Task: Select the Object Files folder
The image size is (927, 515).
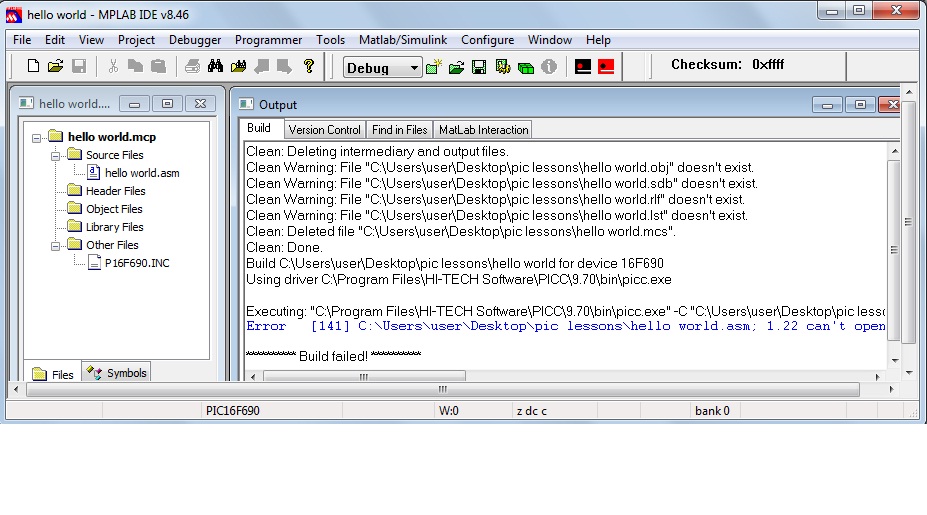Action: click(114, 209)
